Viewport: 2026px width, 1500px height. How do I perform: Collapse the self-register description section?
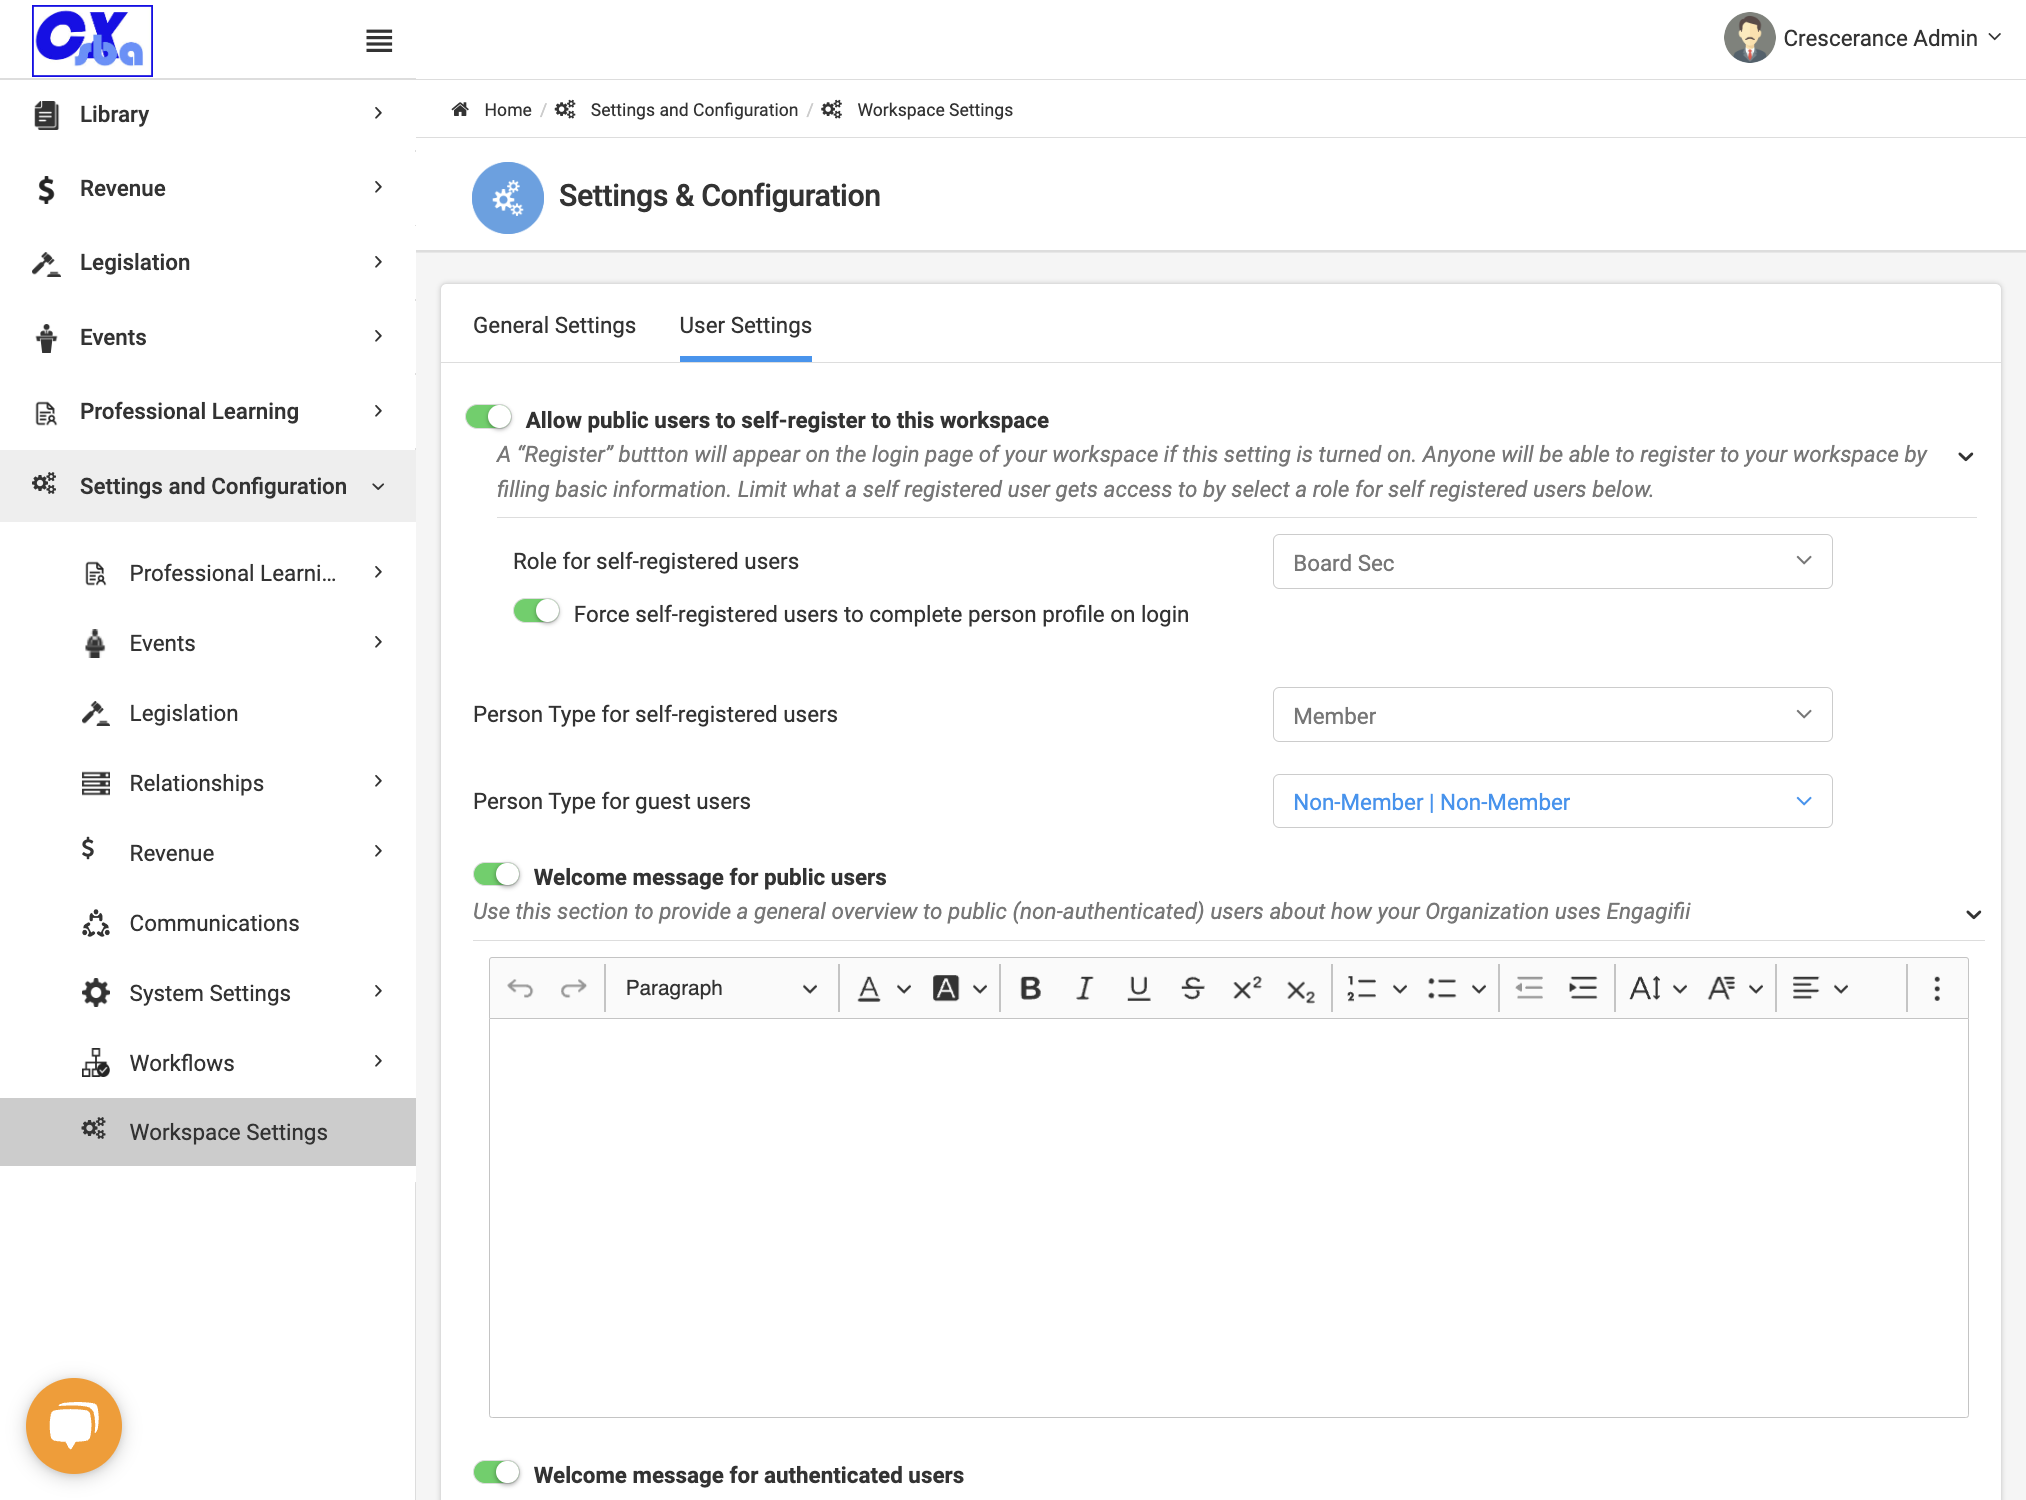tap(1965, 457)
